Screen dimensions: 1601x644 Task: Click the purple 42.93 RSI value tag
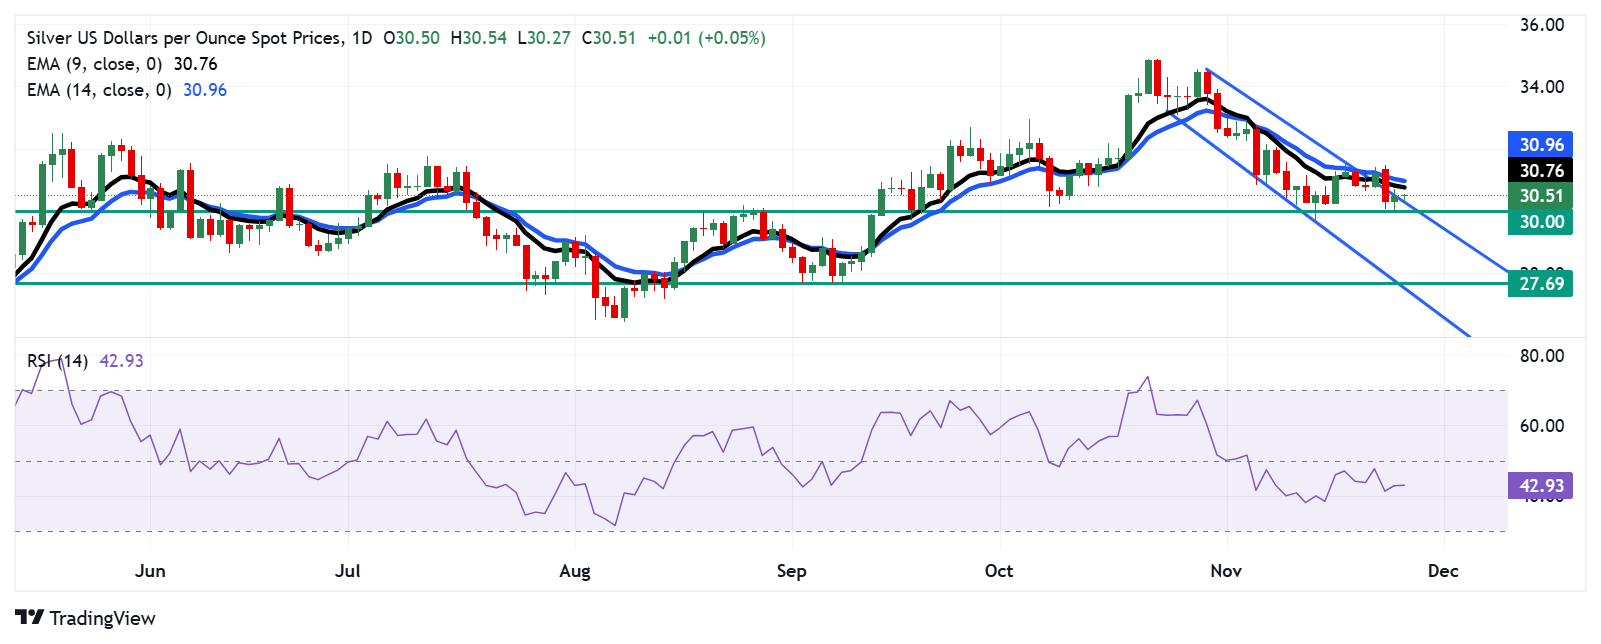[1540, 486]
